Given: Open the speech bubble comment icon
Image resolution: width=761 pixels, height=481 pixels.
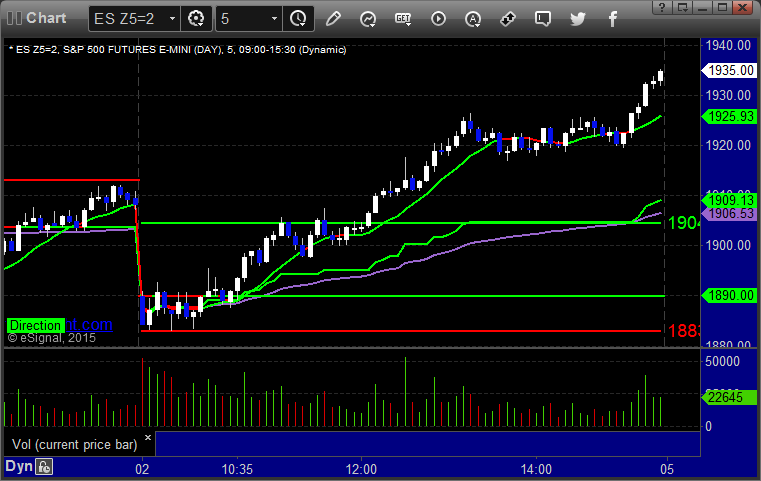Looking at the screenshot, I should (543, 19).
